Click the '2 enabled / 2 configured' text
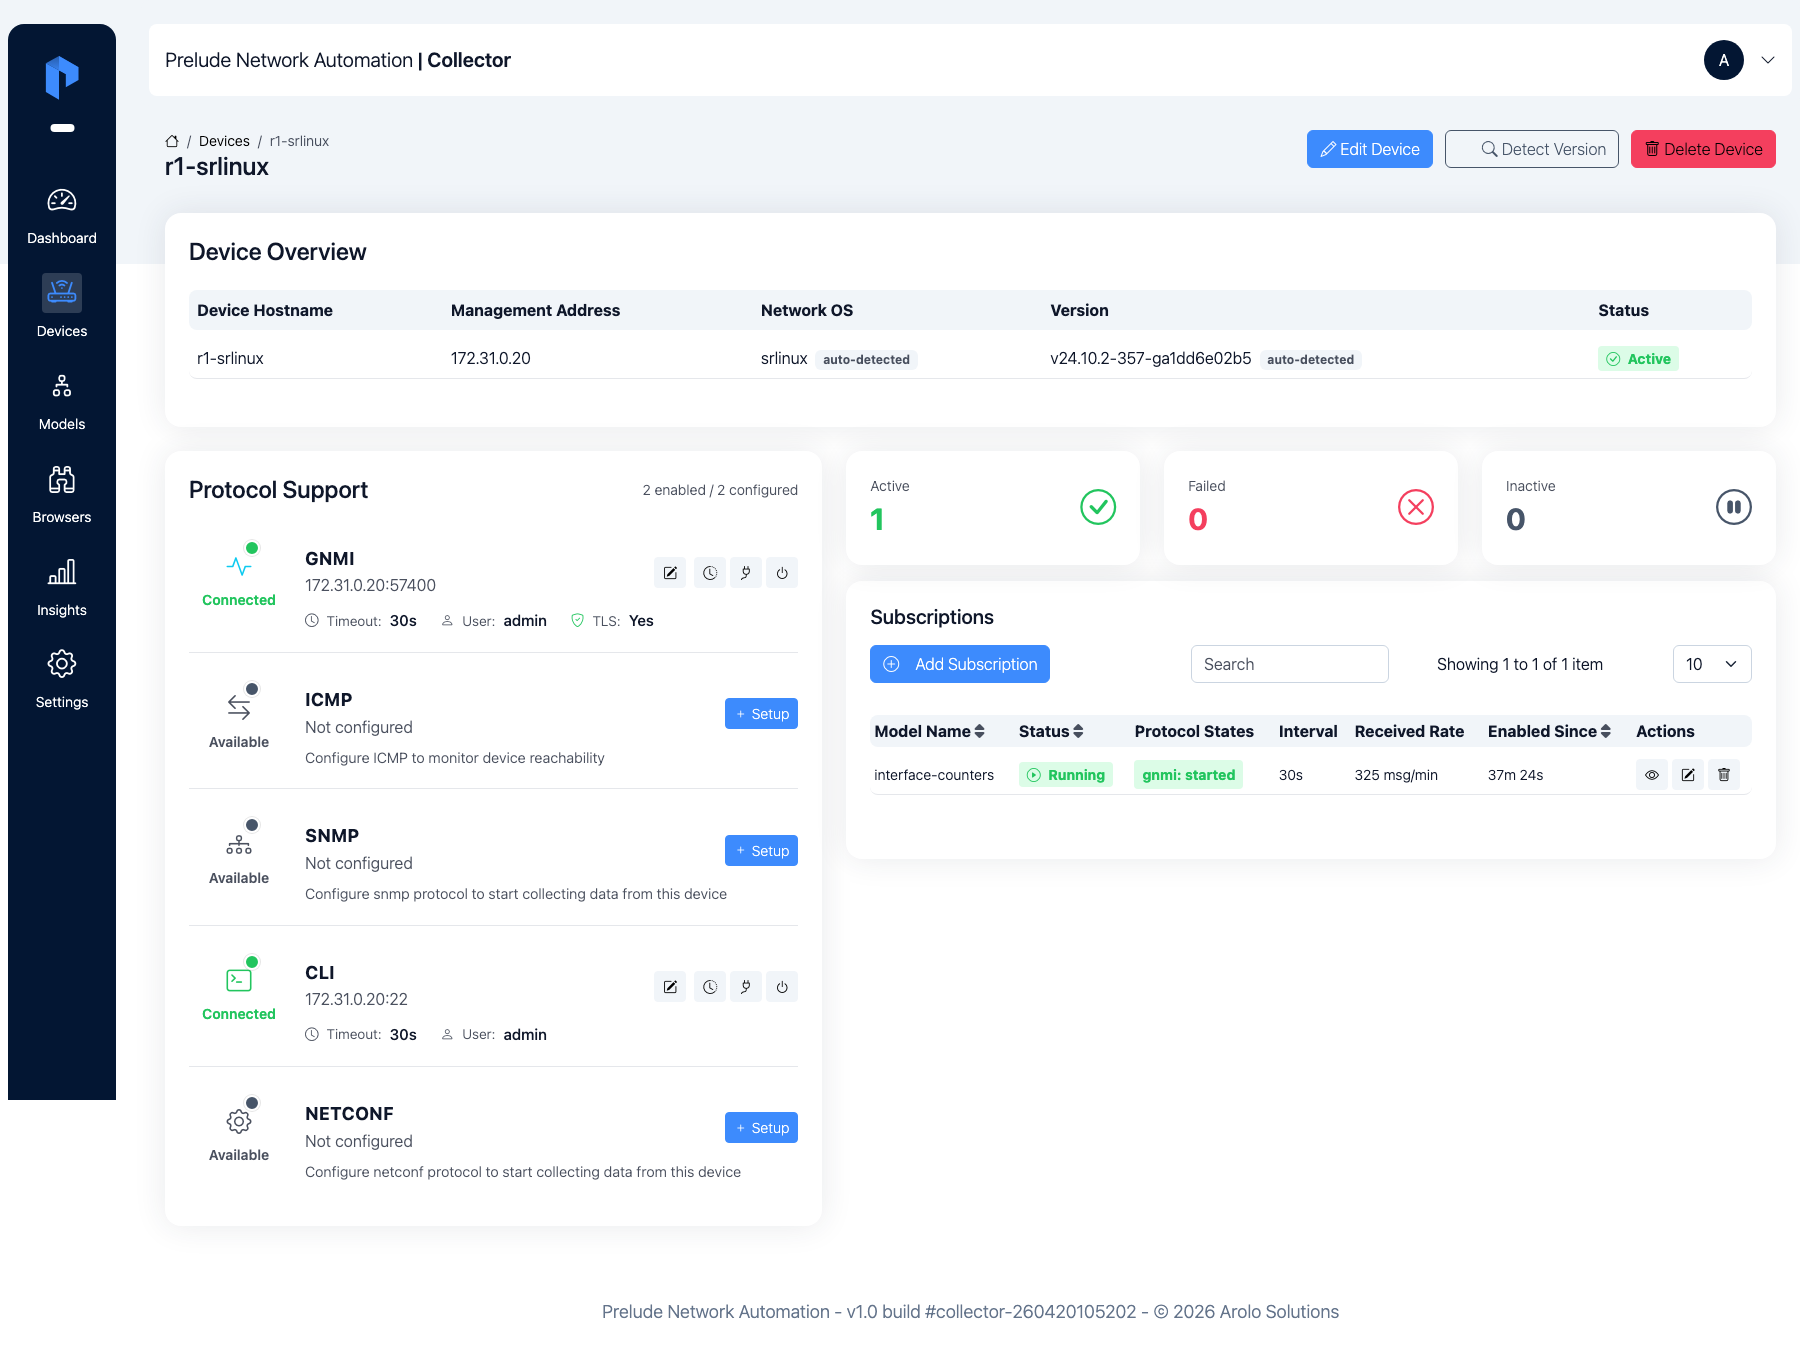 [x=720, y=490]
